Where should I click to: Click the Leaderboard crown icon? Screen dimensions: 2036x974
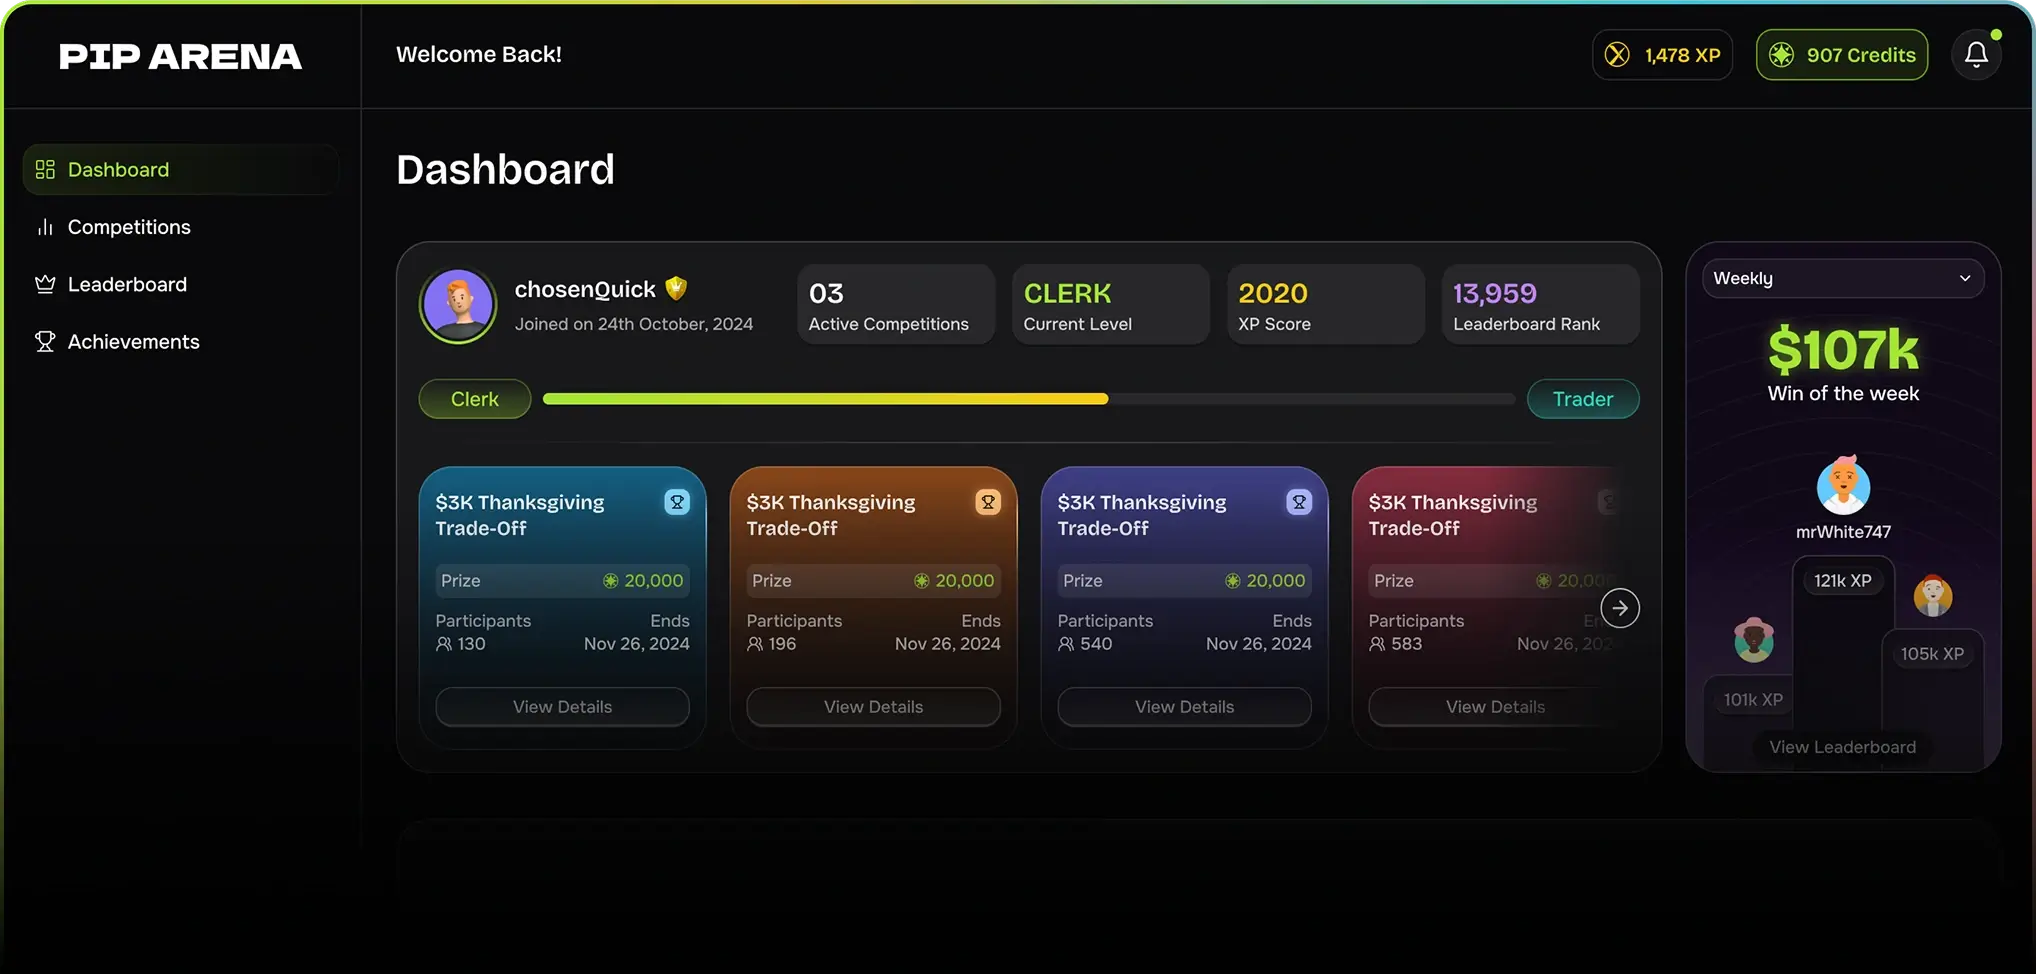click(45, 284)
